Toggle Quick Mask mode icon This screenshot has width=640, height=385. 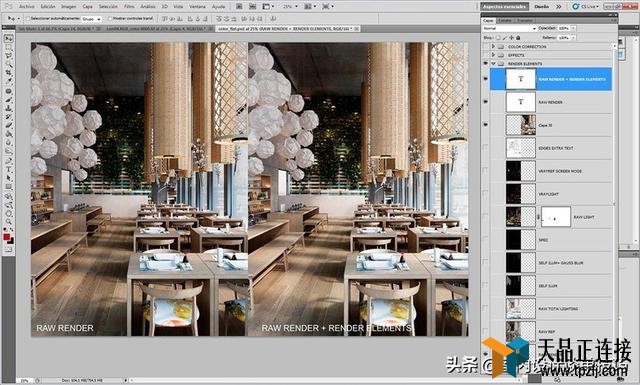pyautogui.click(x=8, y=249)
